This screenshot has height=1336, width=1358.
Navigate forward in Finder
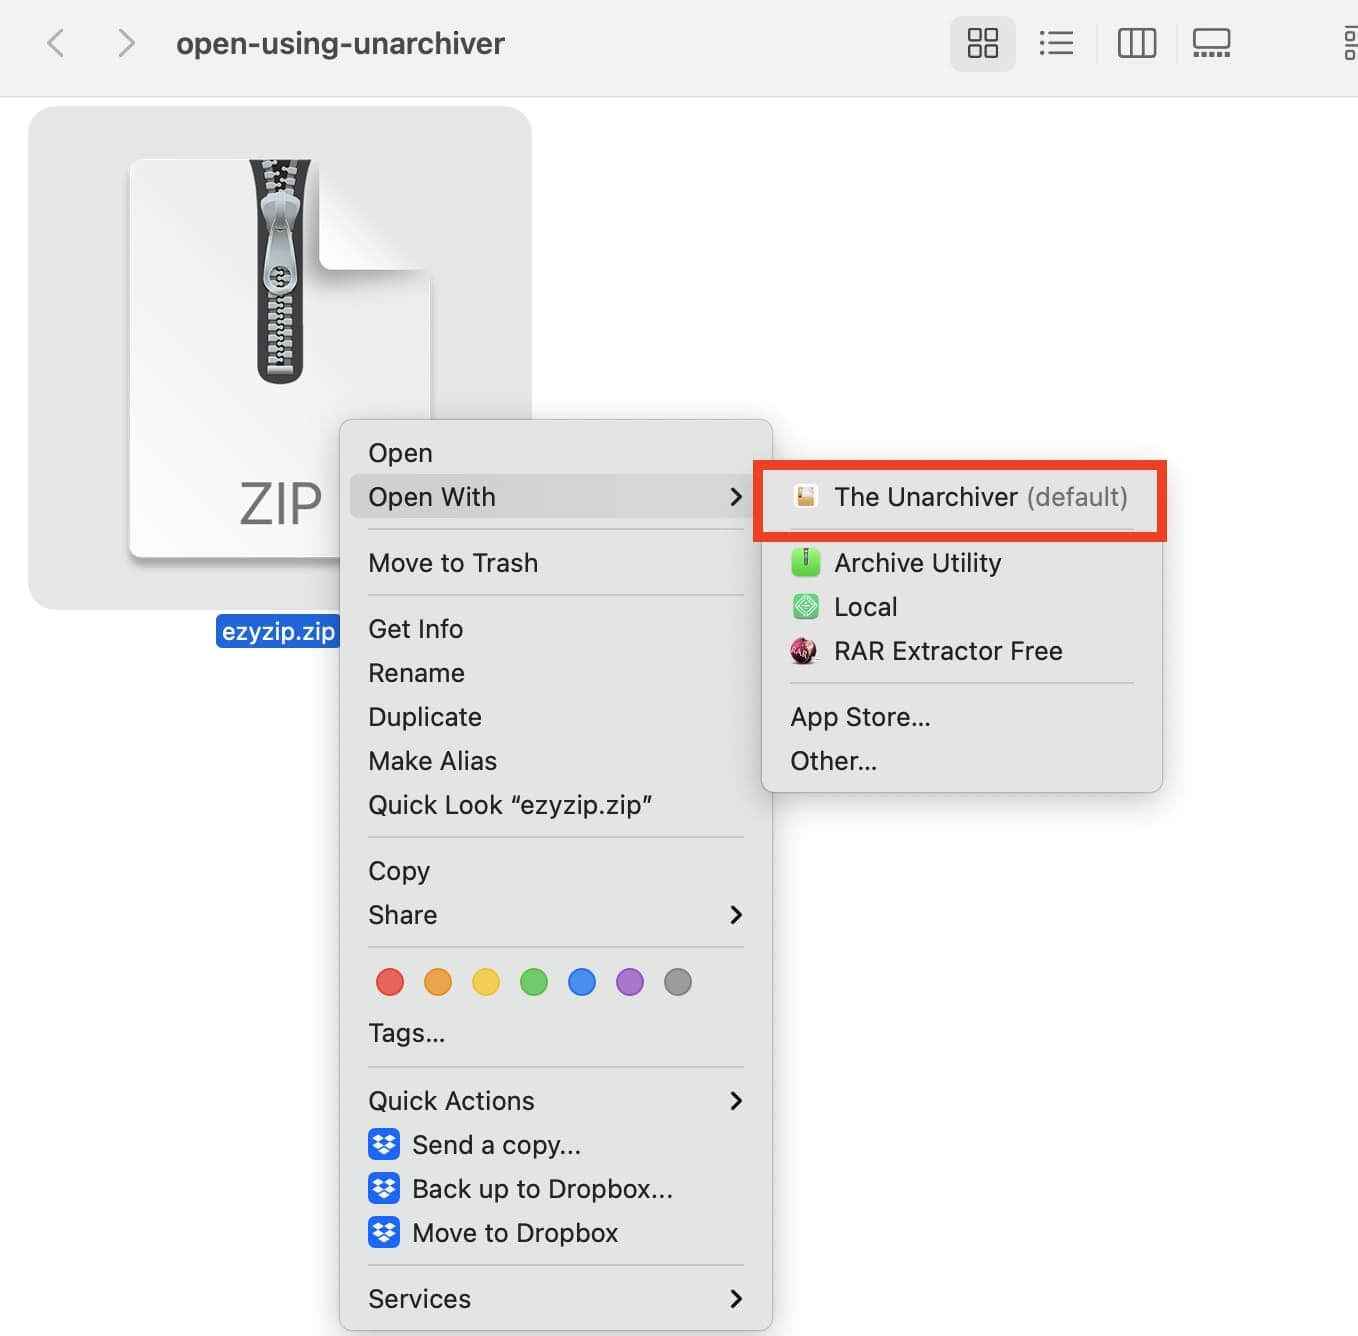126,43
